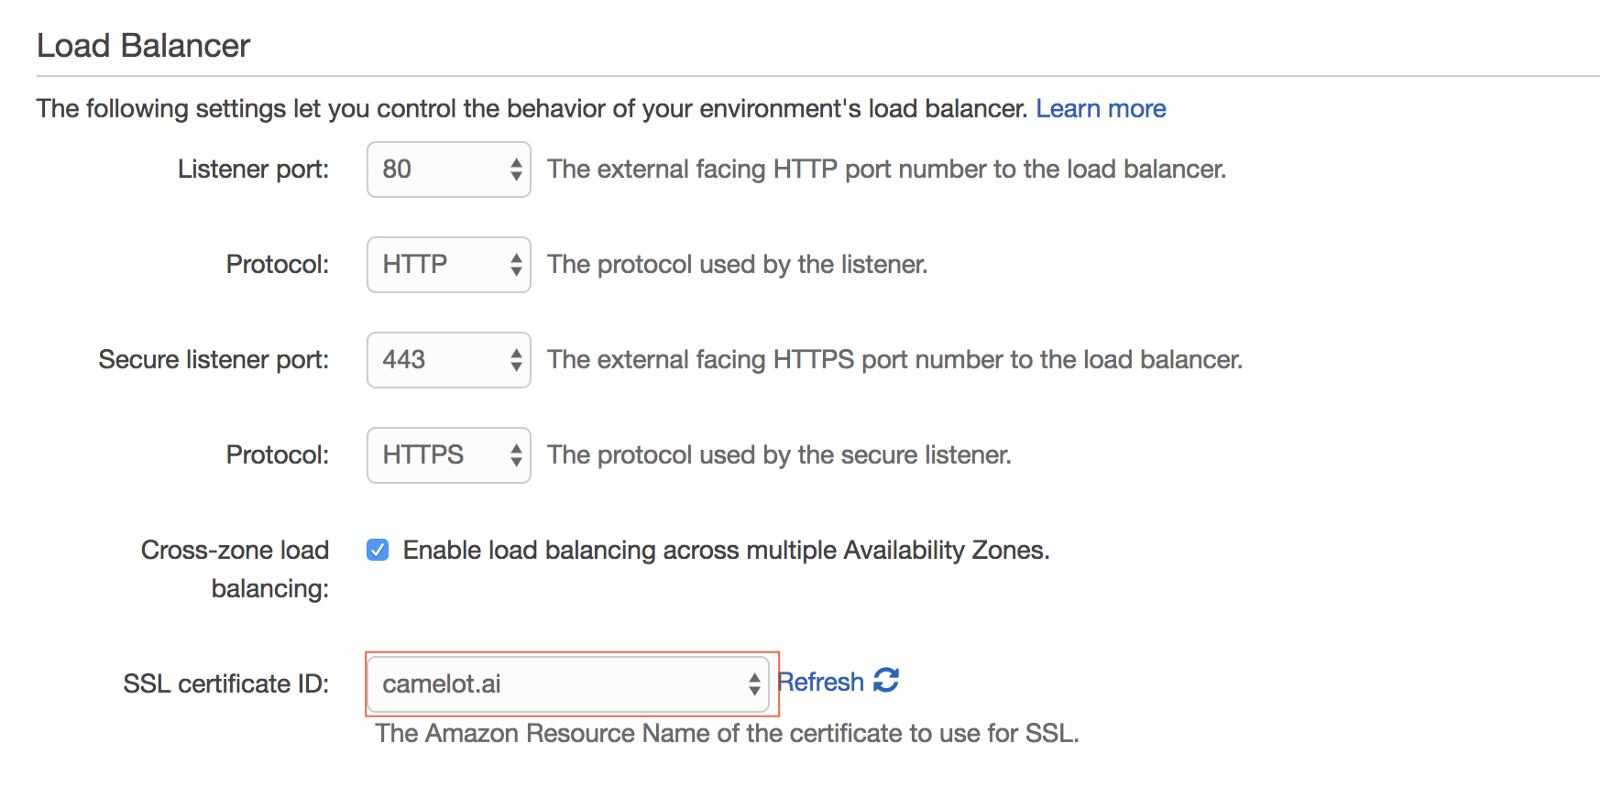1600x786 pixels.
Task: Click the Protocol label beside the HTTPS dropdown
Action: (277, 455)
